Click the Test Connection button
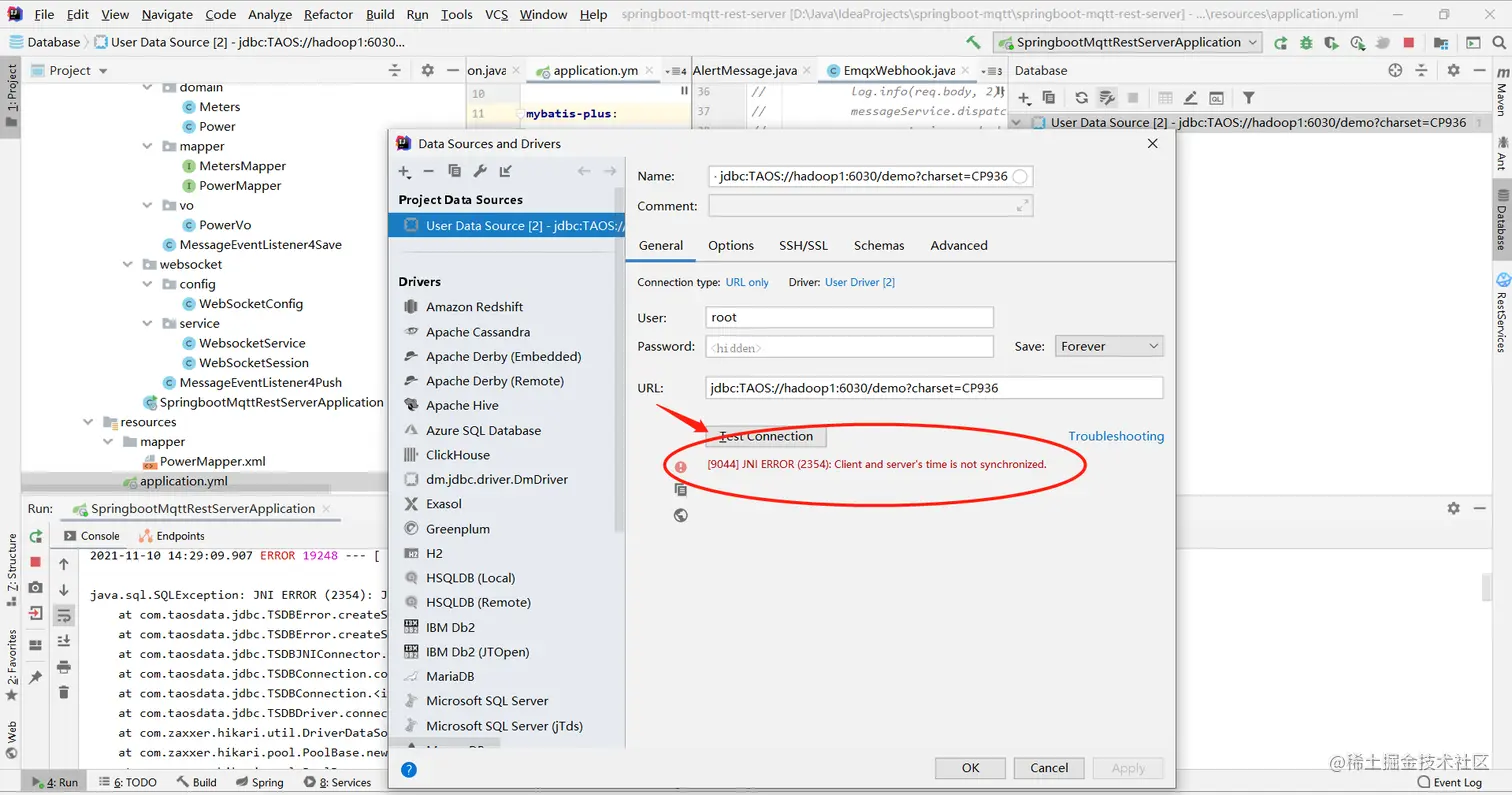 tap(766, 436)
